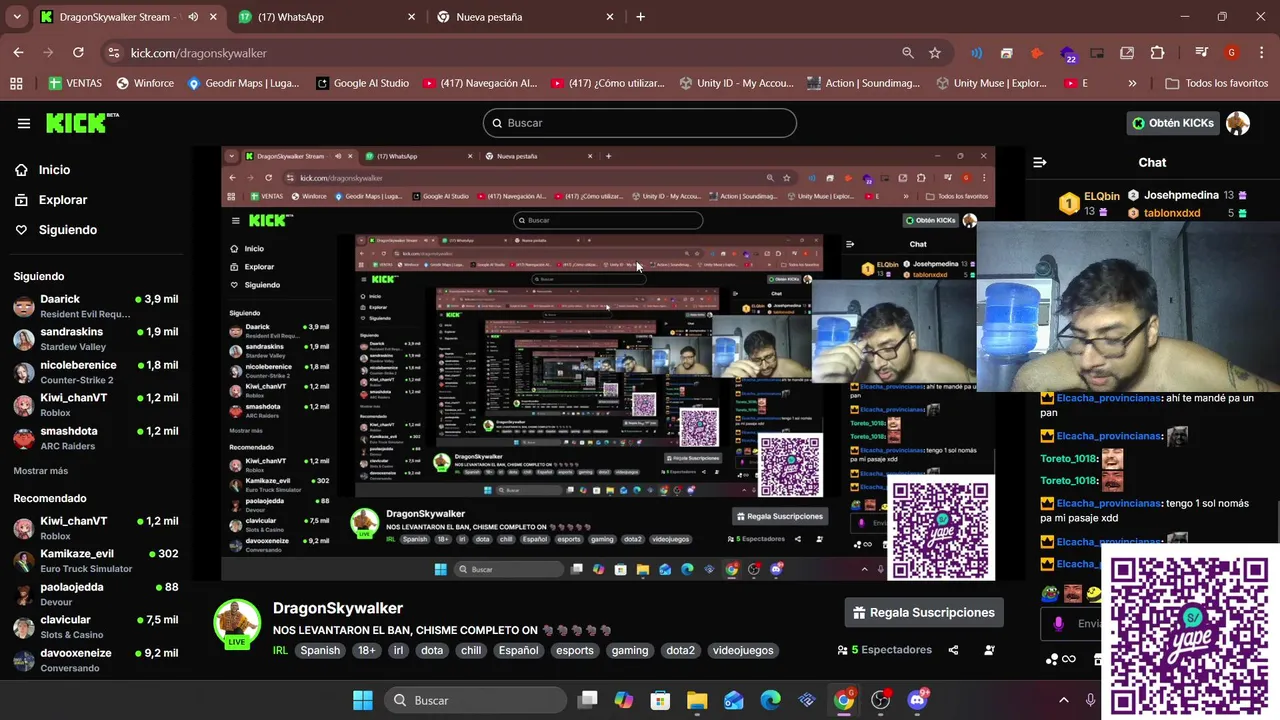Image resolution: width=1280 pixels, height=720 pixels.
Task: Open davooxeneize in the Recomendado list
Action: 95,660
